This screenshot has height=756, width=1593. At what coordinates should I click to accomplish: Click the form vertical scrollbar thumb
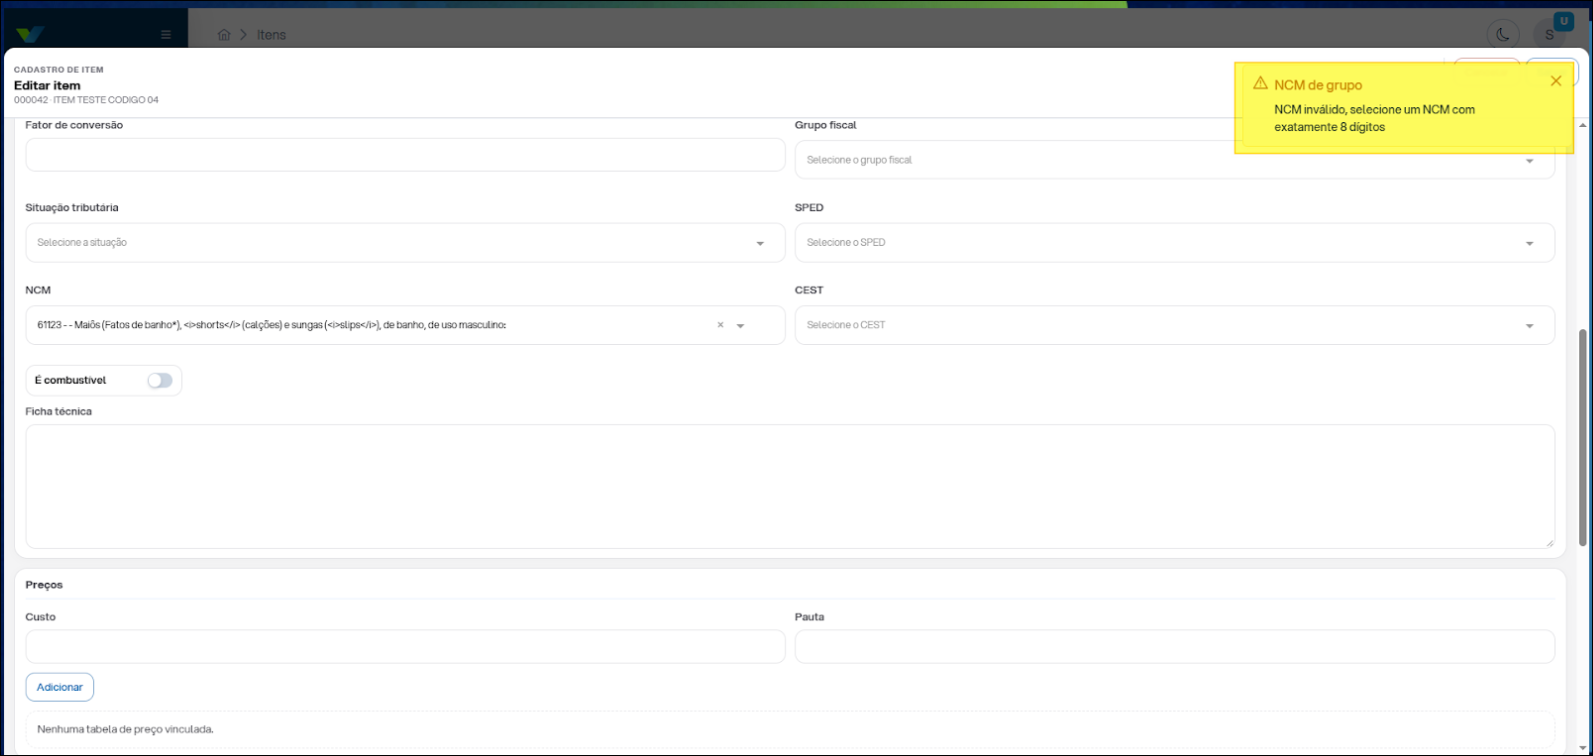point(1583,437)
